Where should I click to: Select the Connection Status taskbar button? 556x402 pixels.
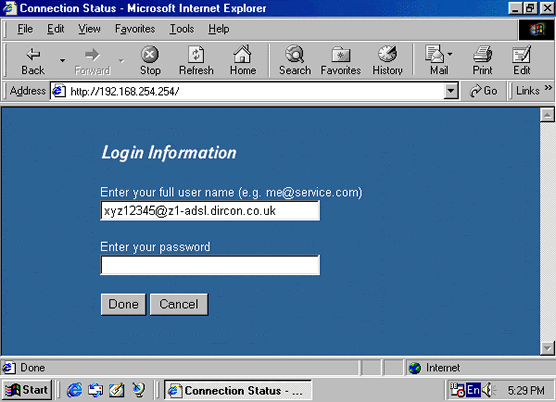point(238,390)
